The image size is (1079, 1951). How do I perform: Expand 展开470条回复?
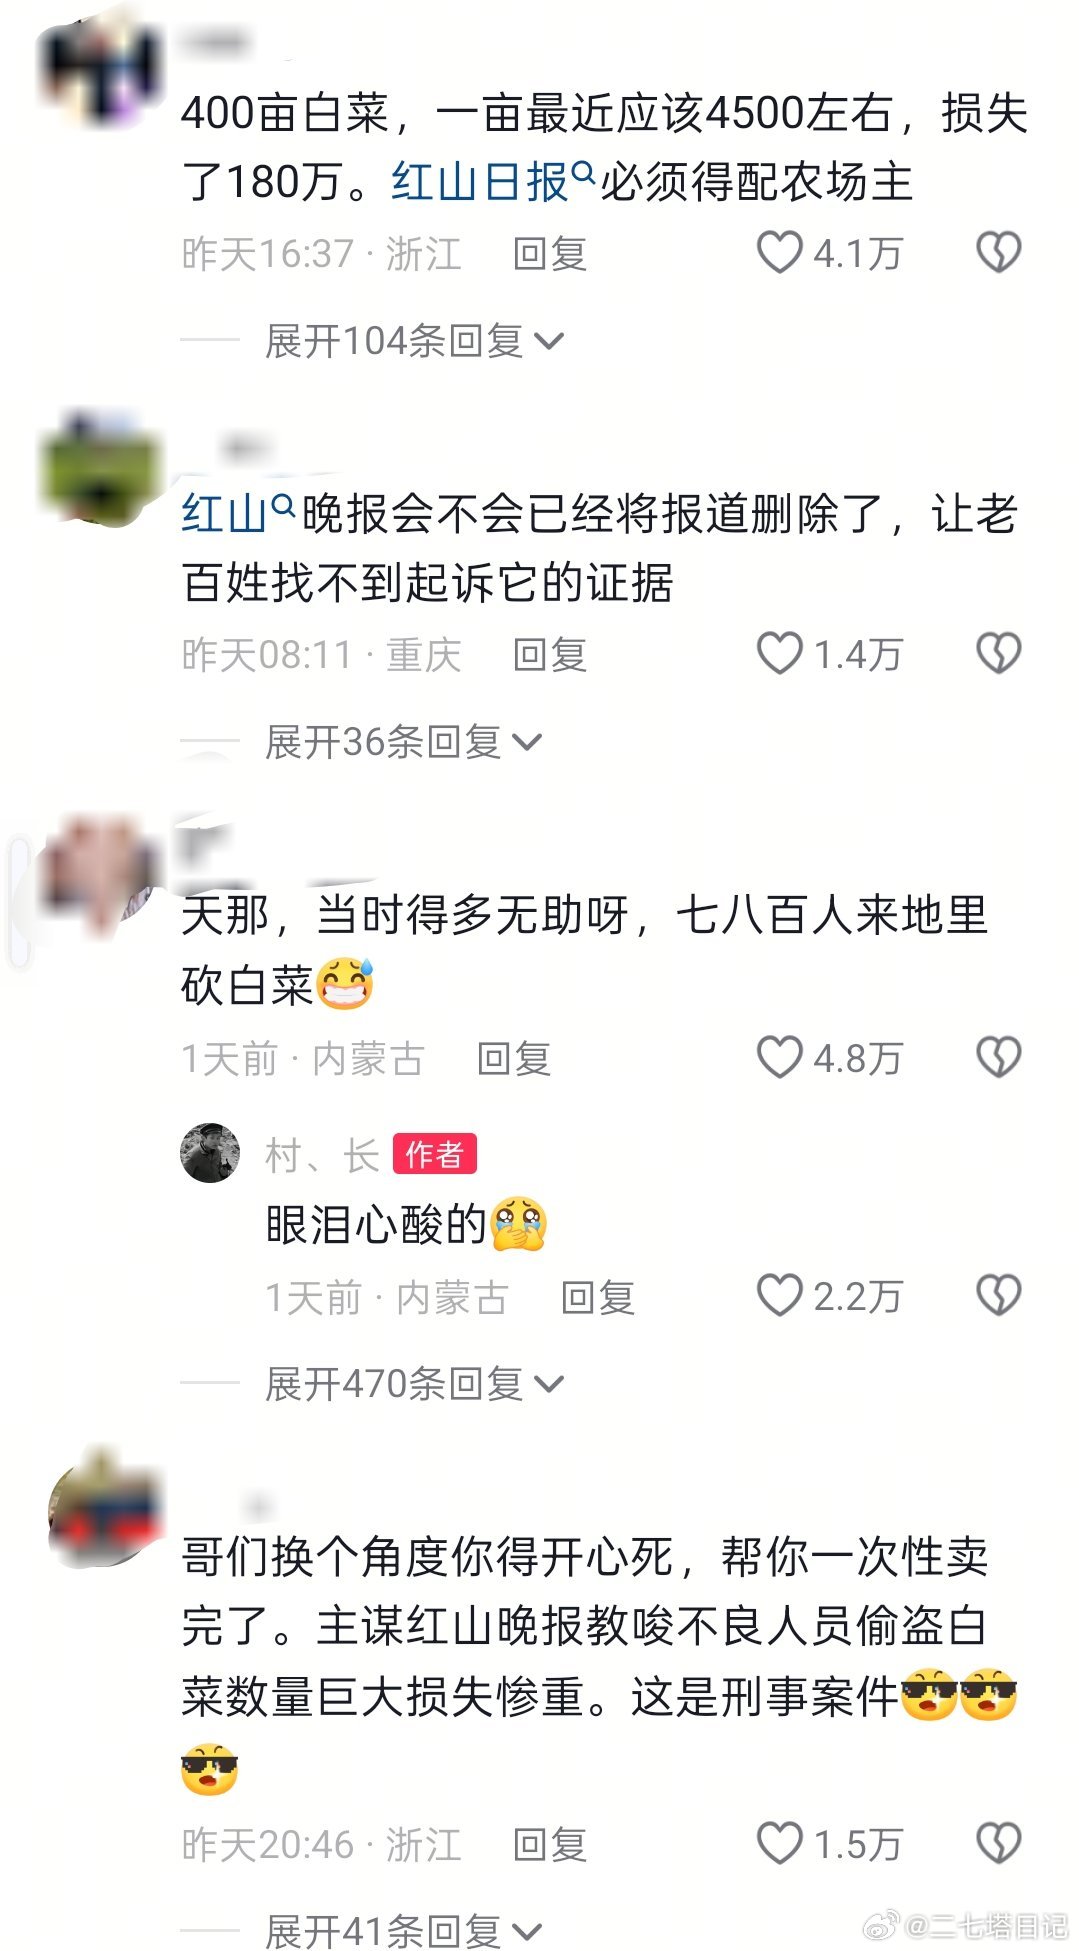[414, 1384]
